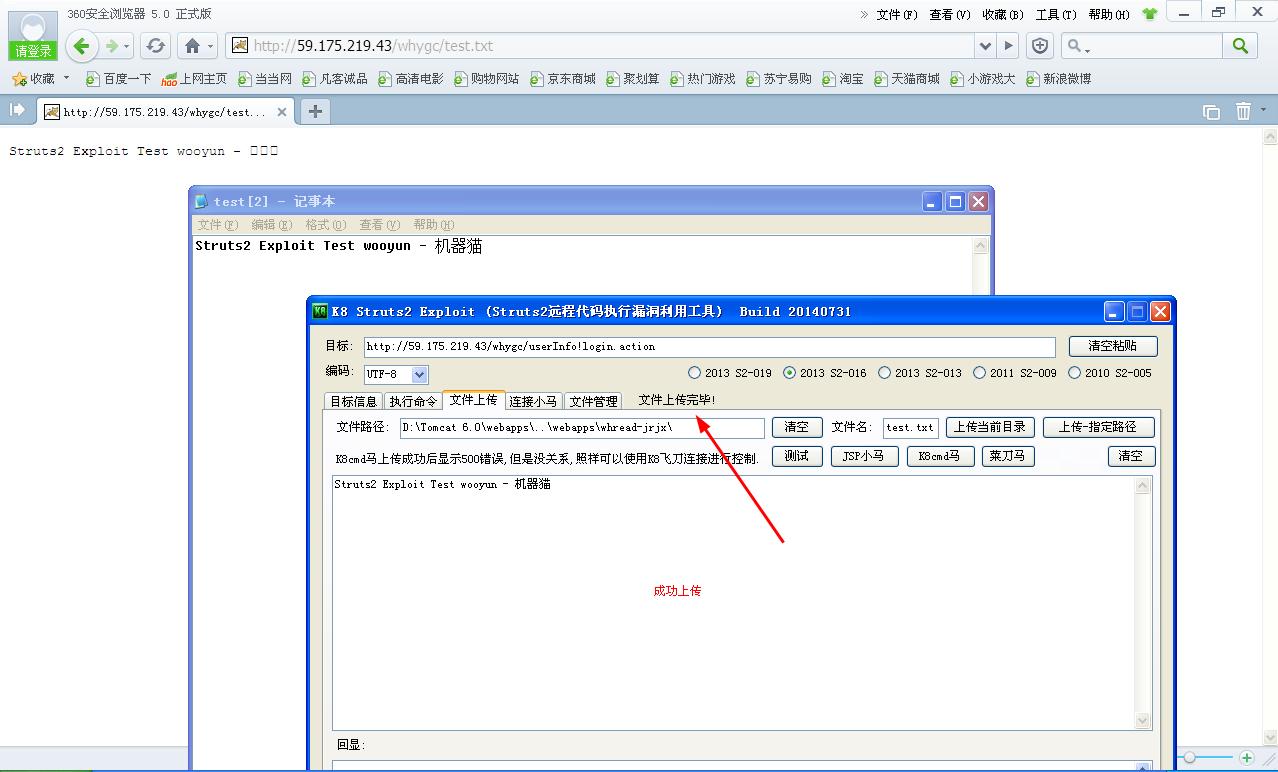Open a new tab with plus button
Viewport: 1278px width, 772px height.
[315, 111]
